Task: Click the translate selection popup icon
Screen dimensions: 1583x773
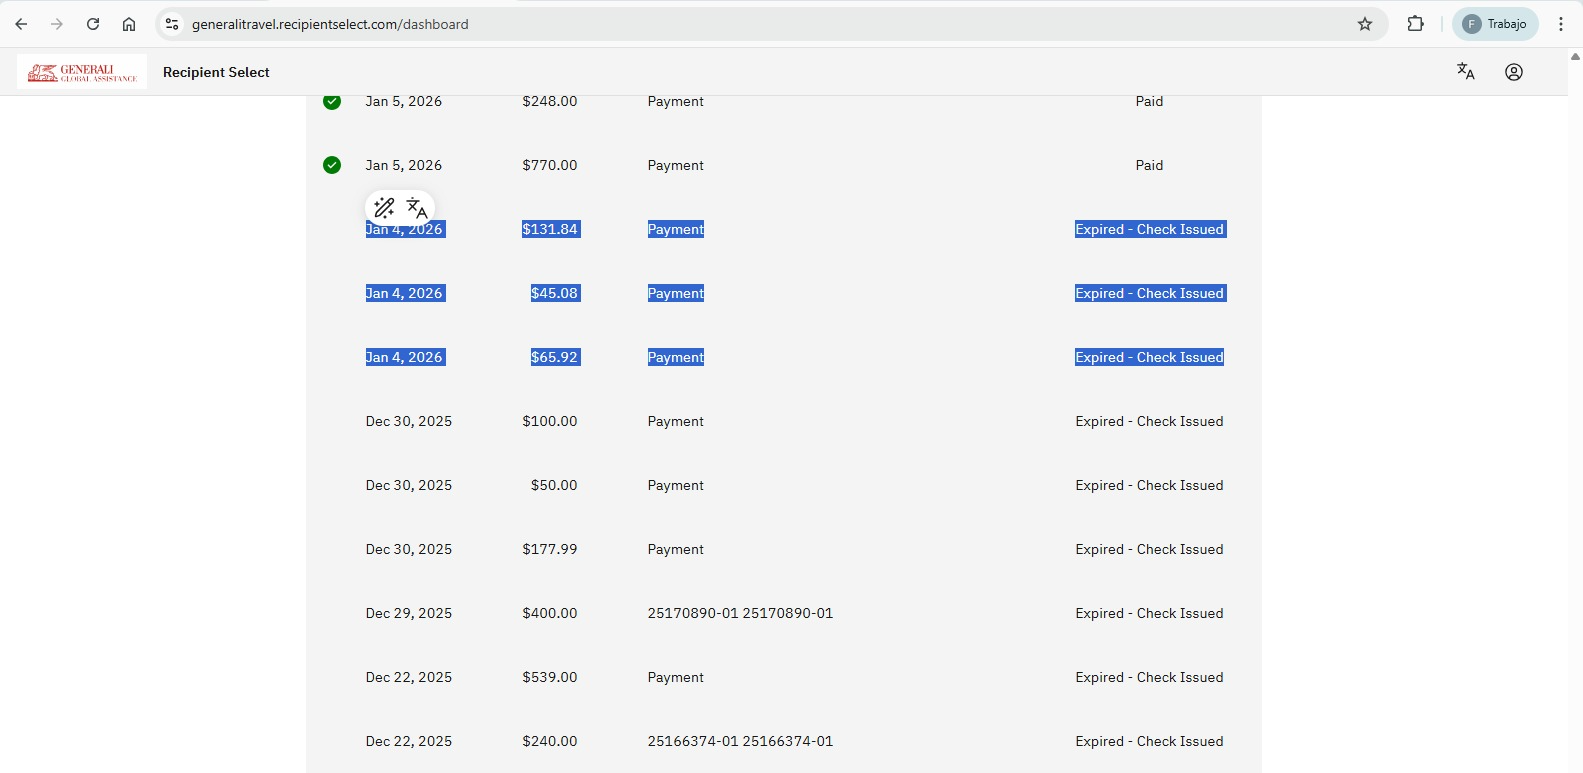Action: 418,208
